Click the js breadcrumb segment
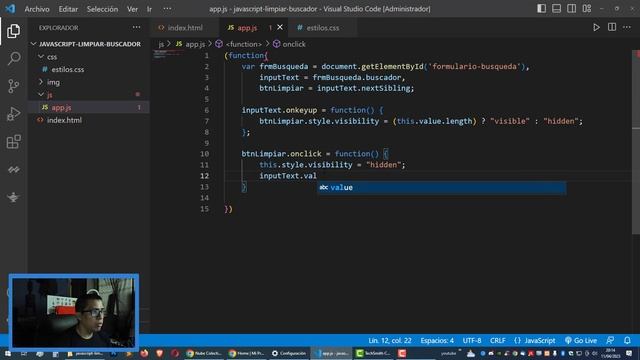Image resolution: width=640 pixels, height=360 pixels. coord(161,44)
